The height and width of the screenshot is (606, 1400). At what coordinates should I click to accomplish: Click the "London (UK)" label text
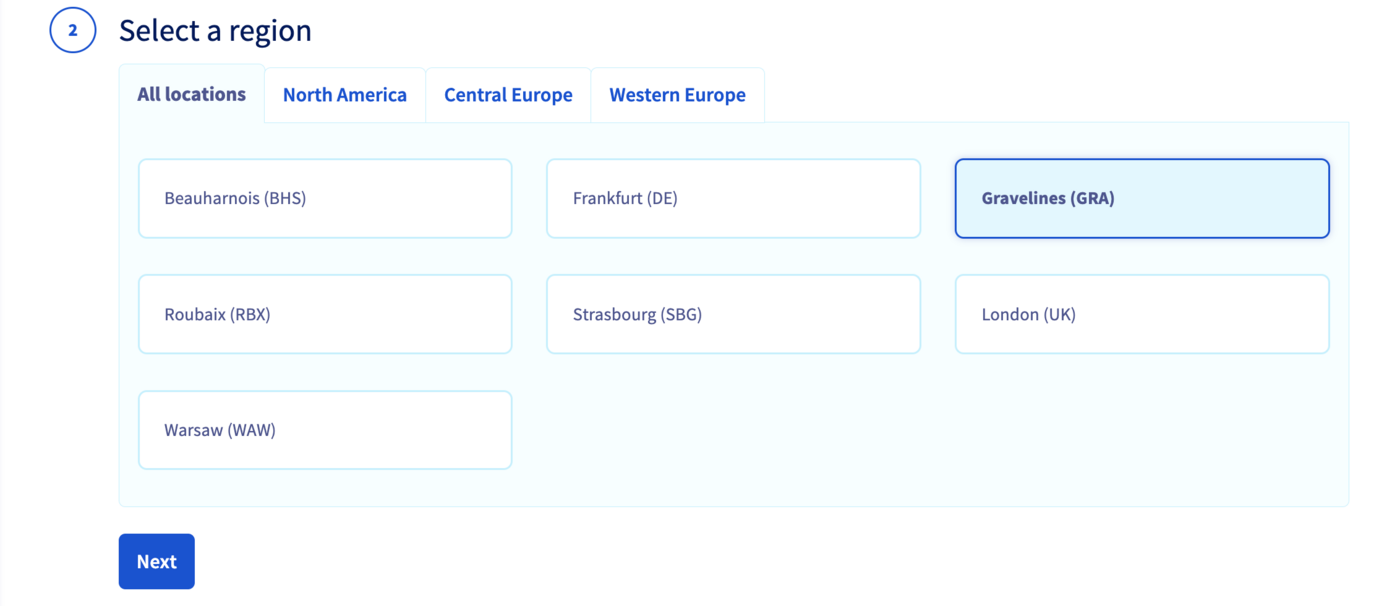(1028, 315)
